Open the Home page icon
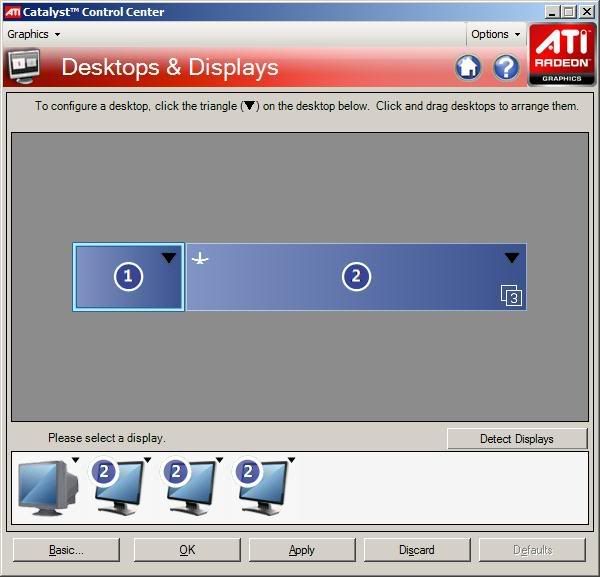Viewport: 600px width, 577px height. pyautogui.click(x=468, y=67)
